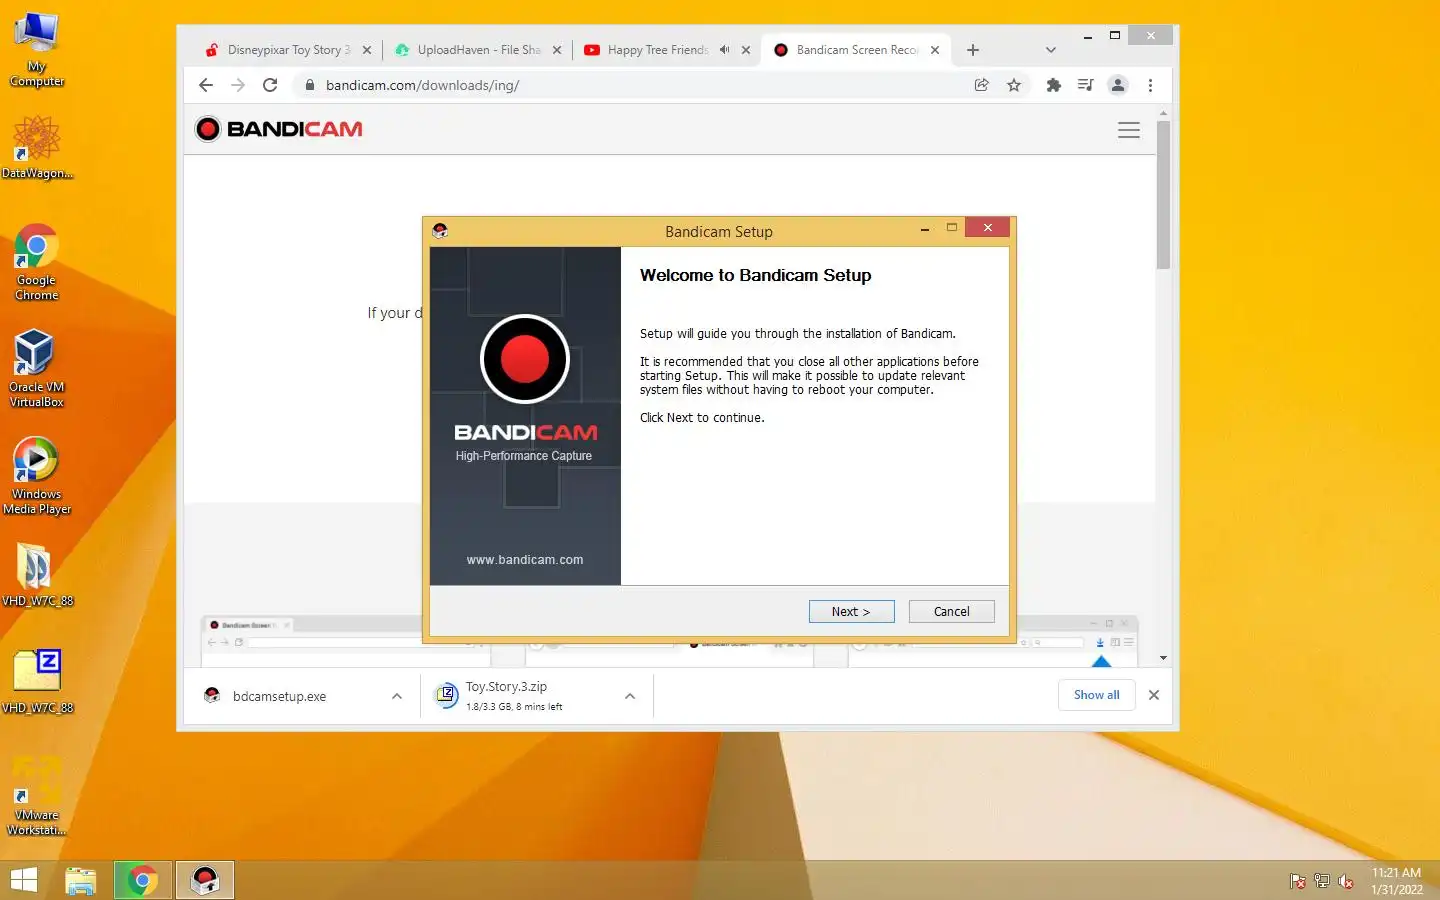
Task: Select DataWagon desktop shortcut
Action: click(37, 147)
